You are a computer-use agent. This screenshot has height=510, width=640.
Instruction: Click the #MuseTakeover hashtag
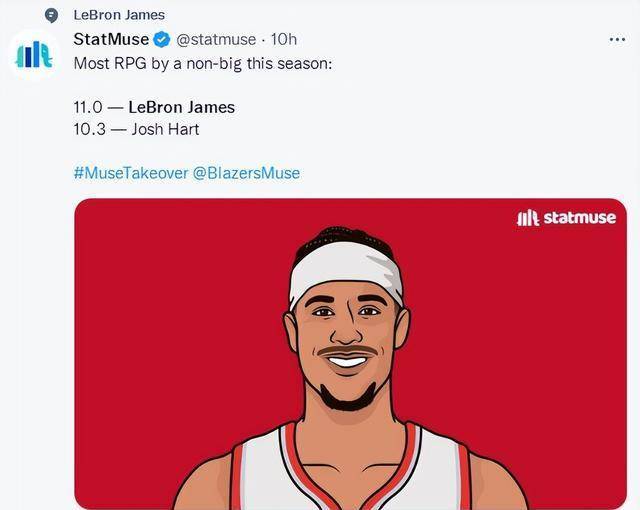pyautogui.click(x=131, y=173)
